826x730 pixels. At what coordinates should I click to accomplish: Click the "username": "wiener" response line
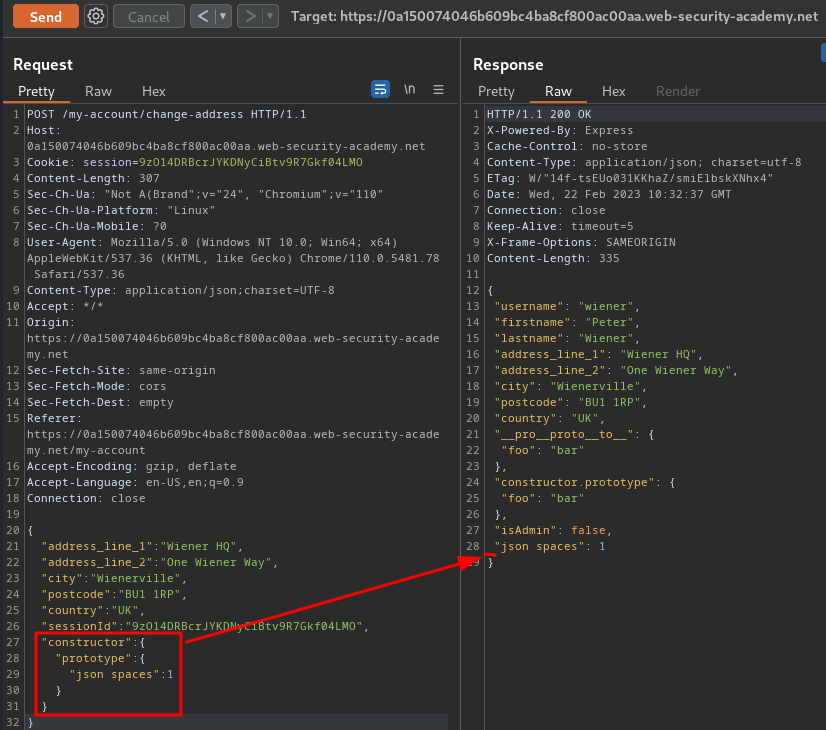click(x=567, y=306)
